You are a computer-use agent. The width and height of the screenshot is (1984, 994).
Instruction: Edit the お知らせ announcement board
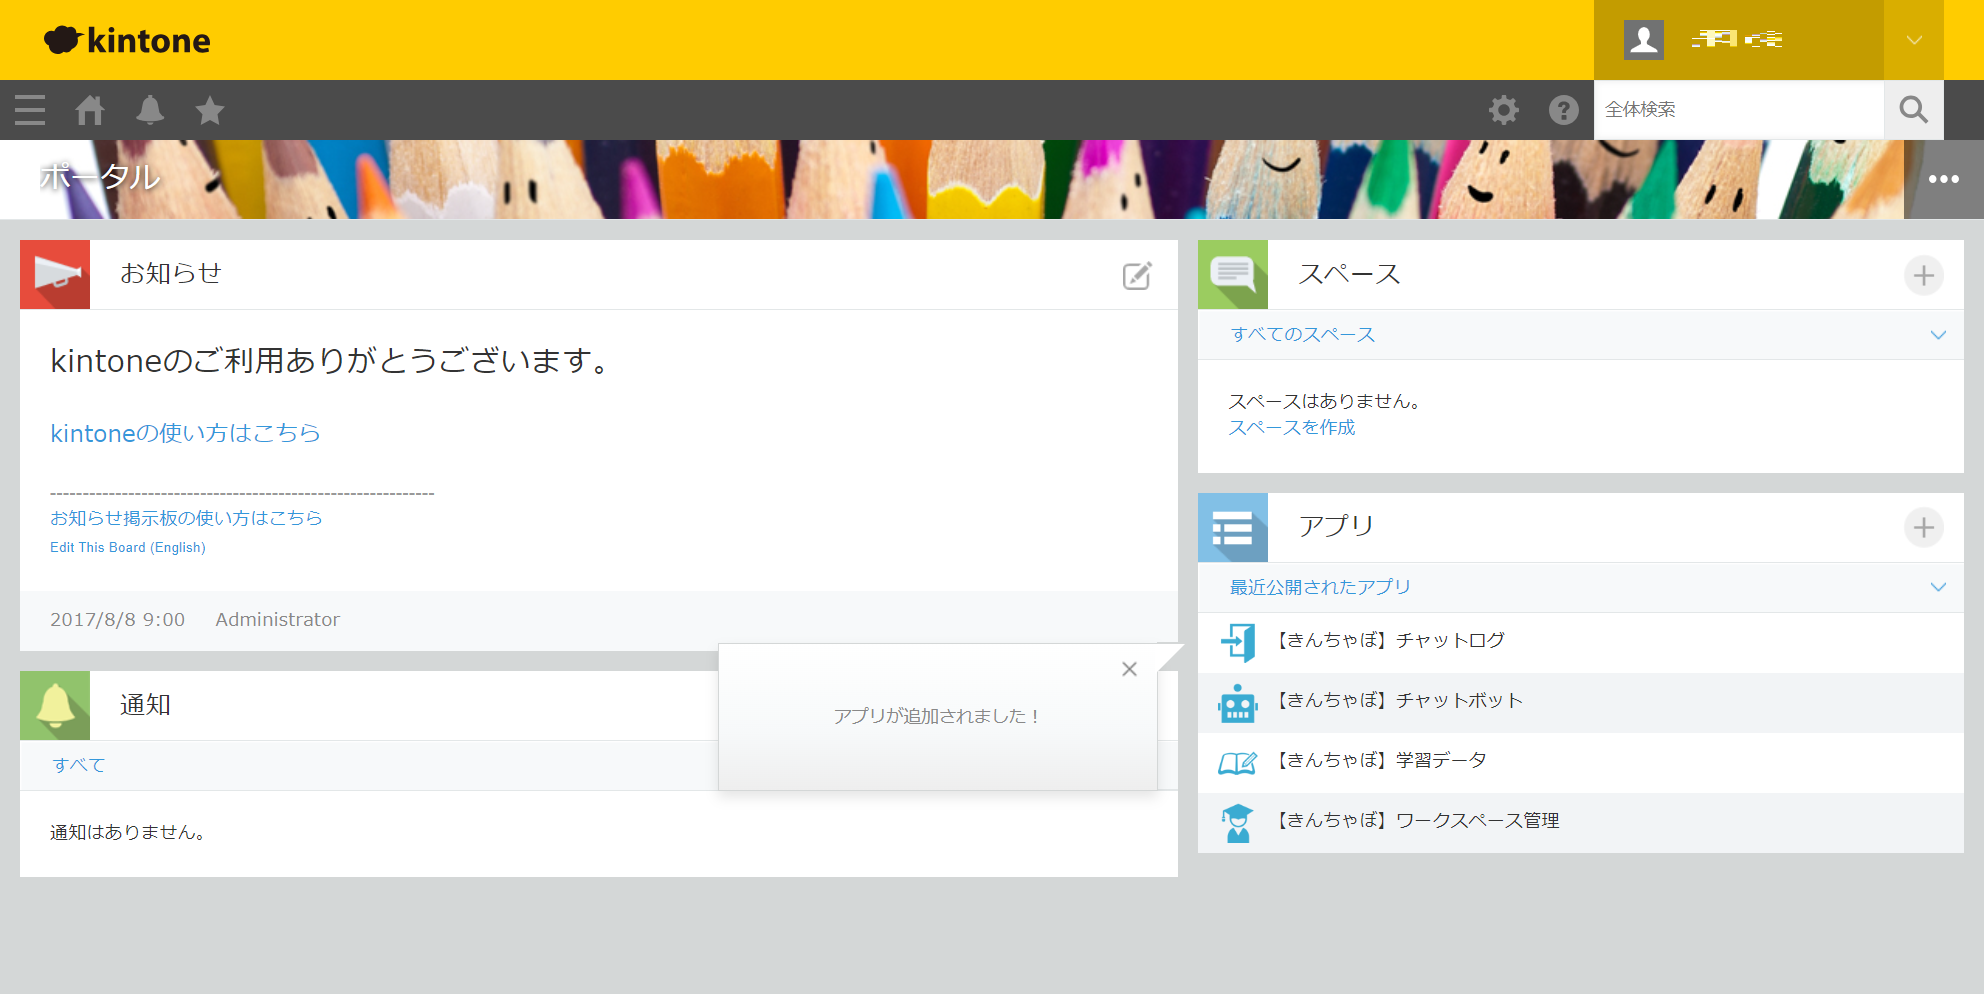pyautogui.click(x=1137, y=276)
